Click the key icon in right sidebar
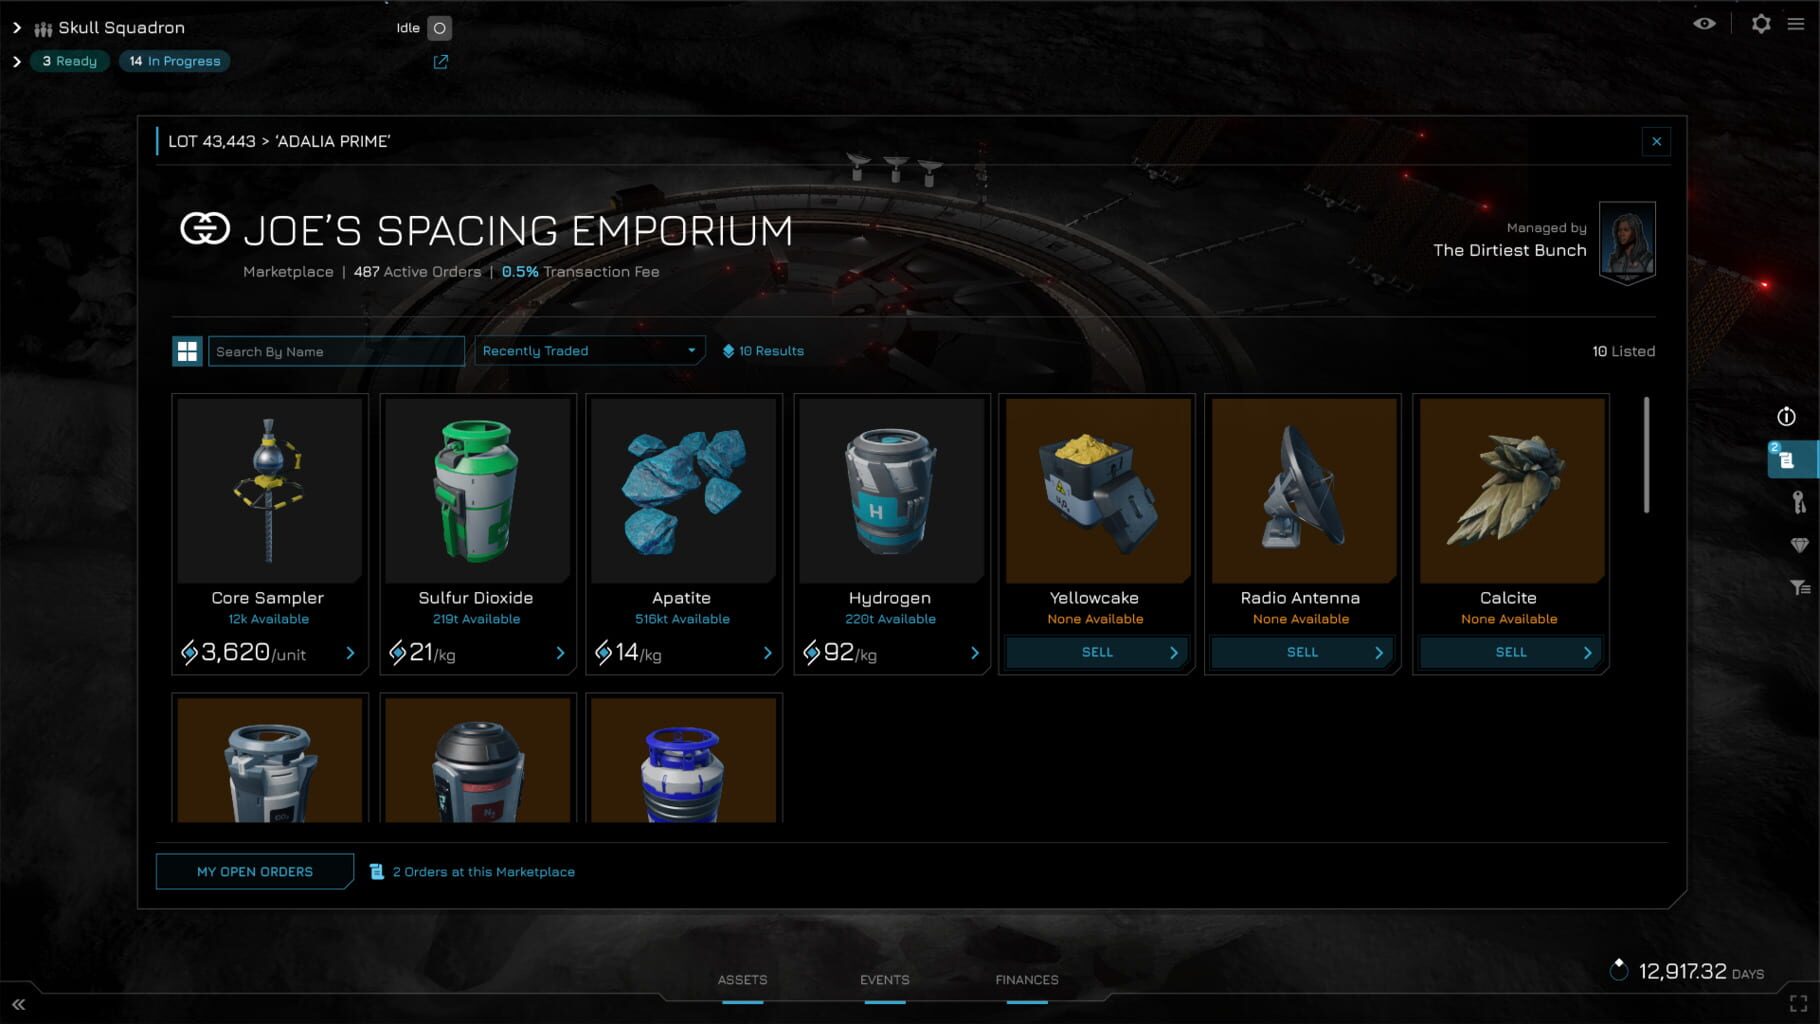Image resolution: width=1820 pixels, height=1024 pixels. 1798,502
